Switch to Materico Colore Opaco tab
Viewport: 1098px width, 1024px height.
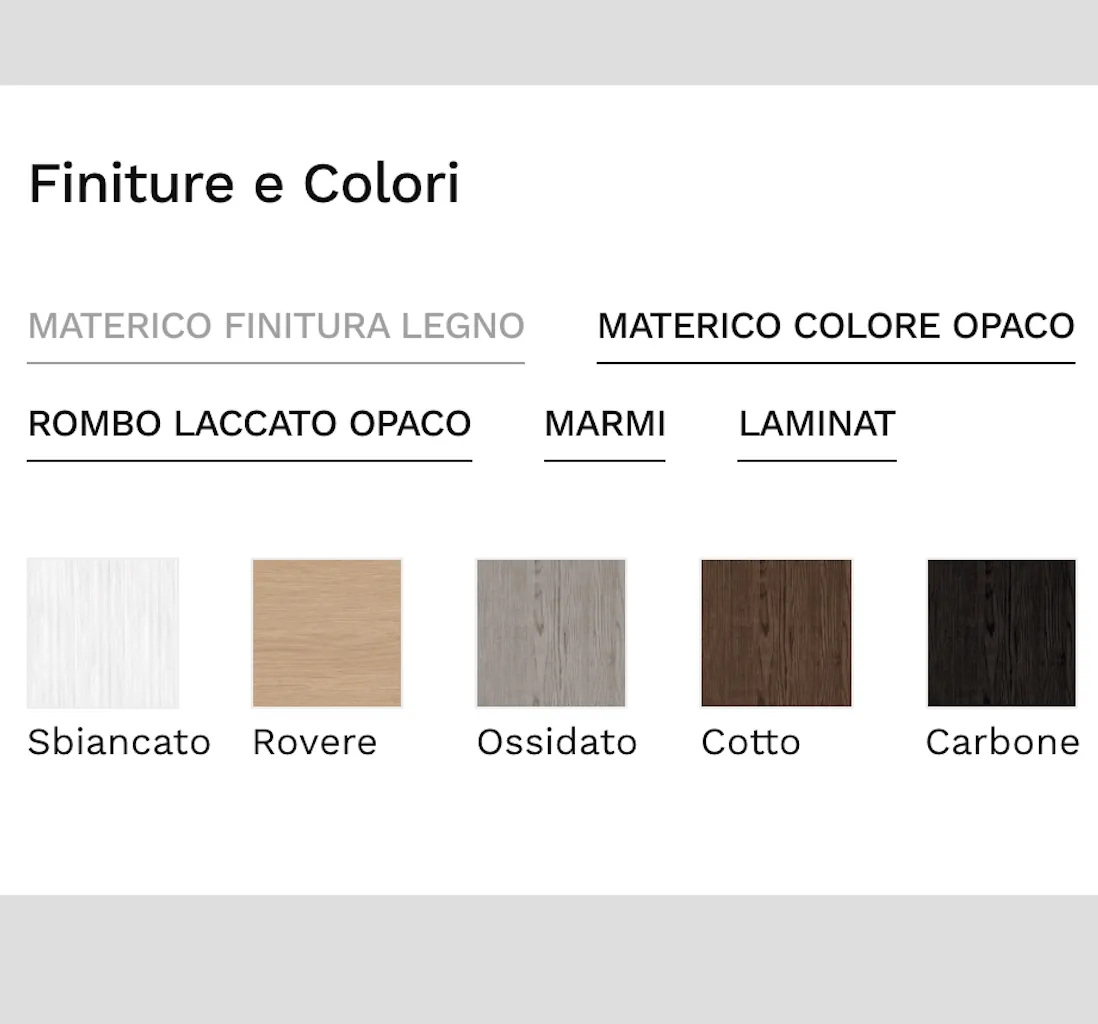[836, 326]
